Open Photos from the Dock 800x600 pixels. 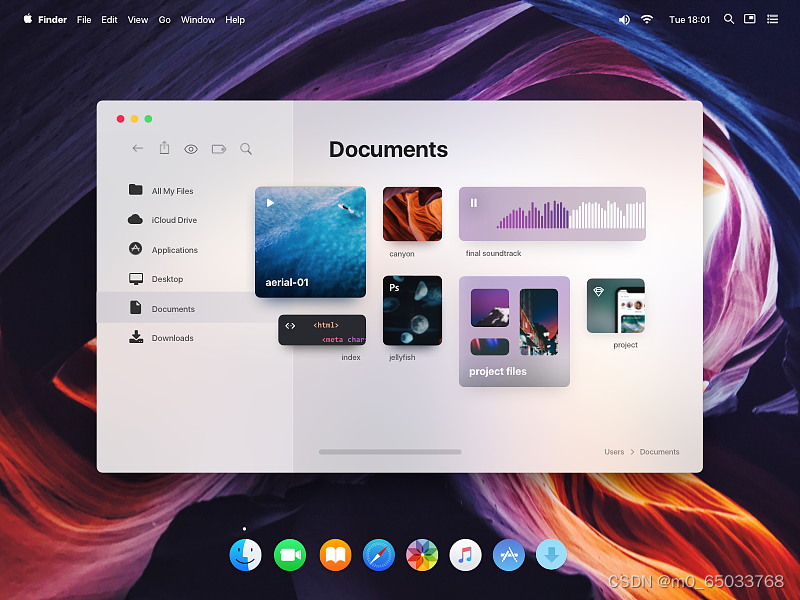click(x=422, y=555)
